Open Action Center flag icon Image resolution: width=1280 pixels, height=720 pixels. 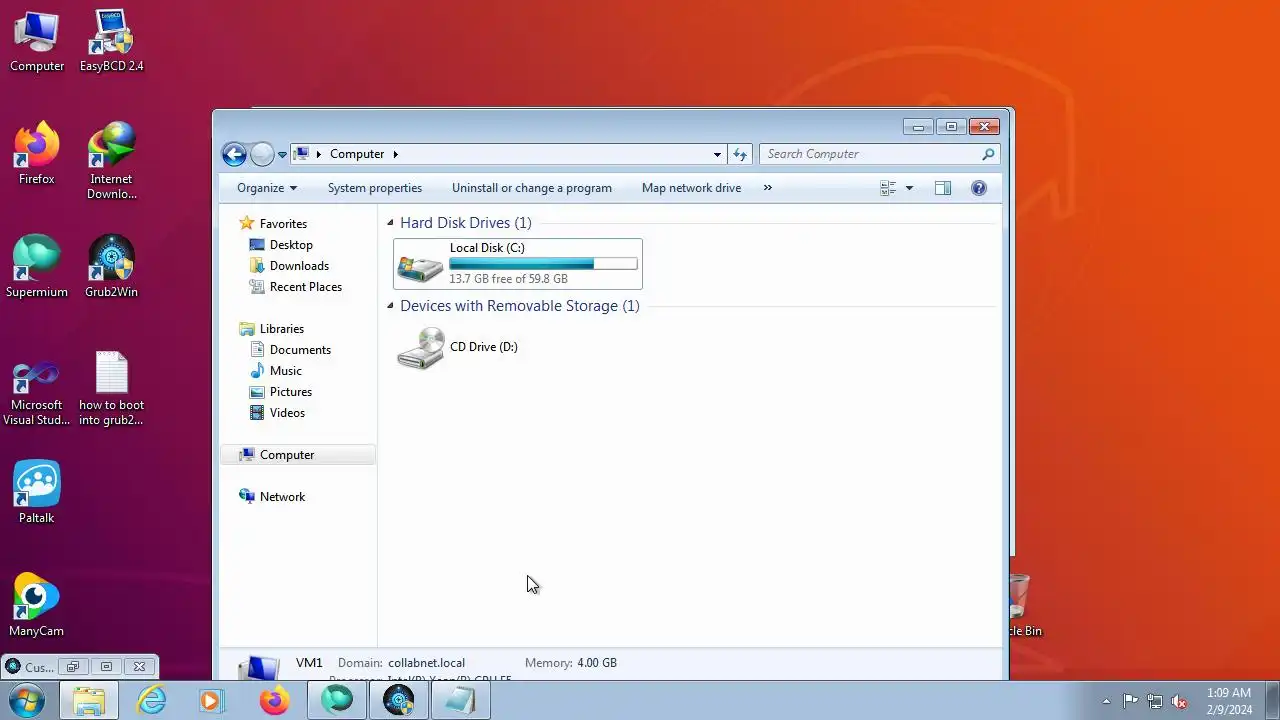coord(1130,701)
